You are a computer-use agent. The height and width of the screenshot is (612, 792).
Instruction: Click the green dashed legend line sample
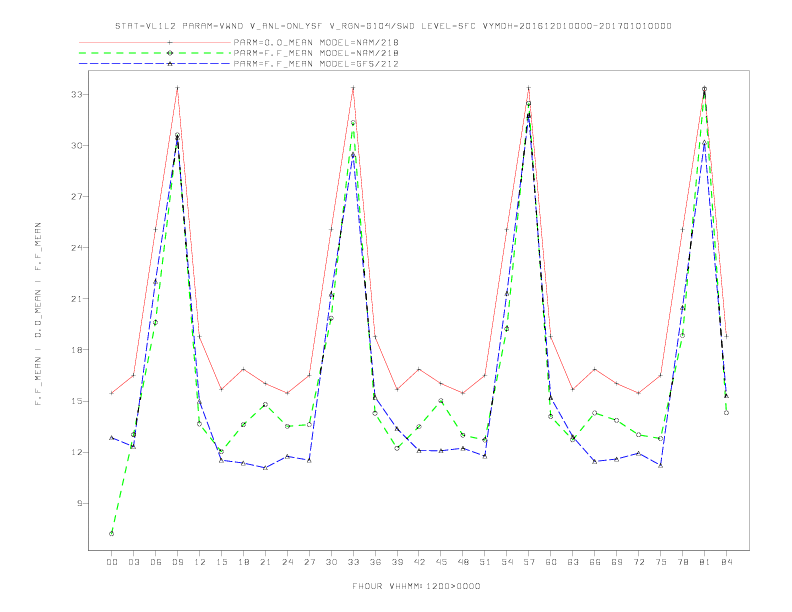(155, 53)
